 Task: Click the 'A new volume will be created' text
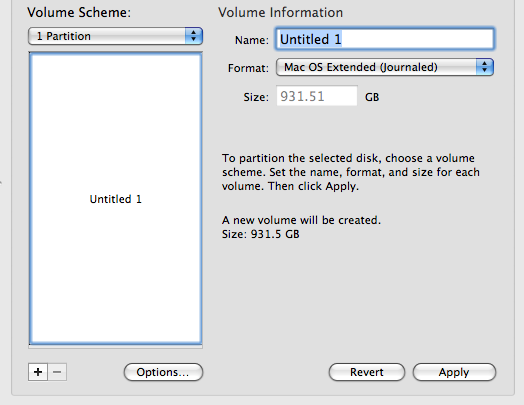point(301,220)
